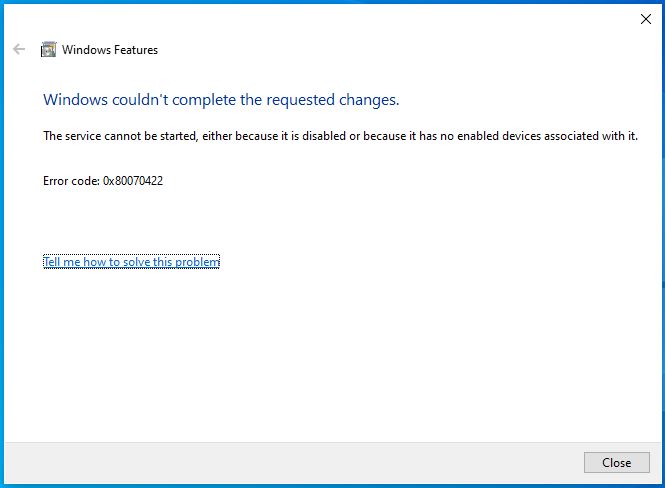Select the 'Error code: 0x80070422' text
Viewport: 665px width, 488px height.
coord(103,181)
